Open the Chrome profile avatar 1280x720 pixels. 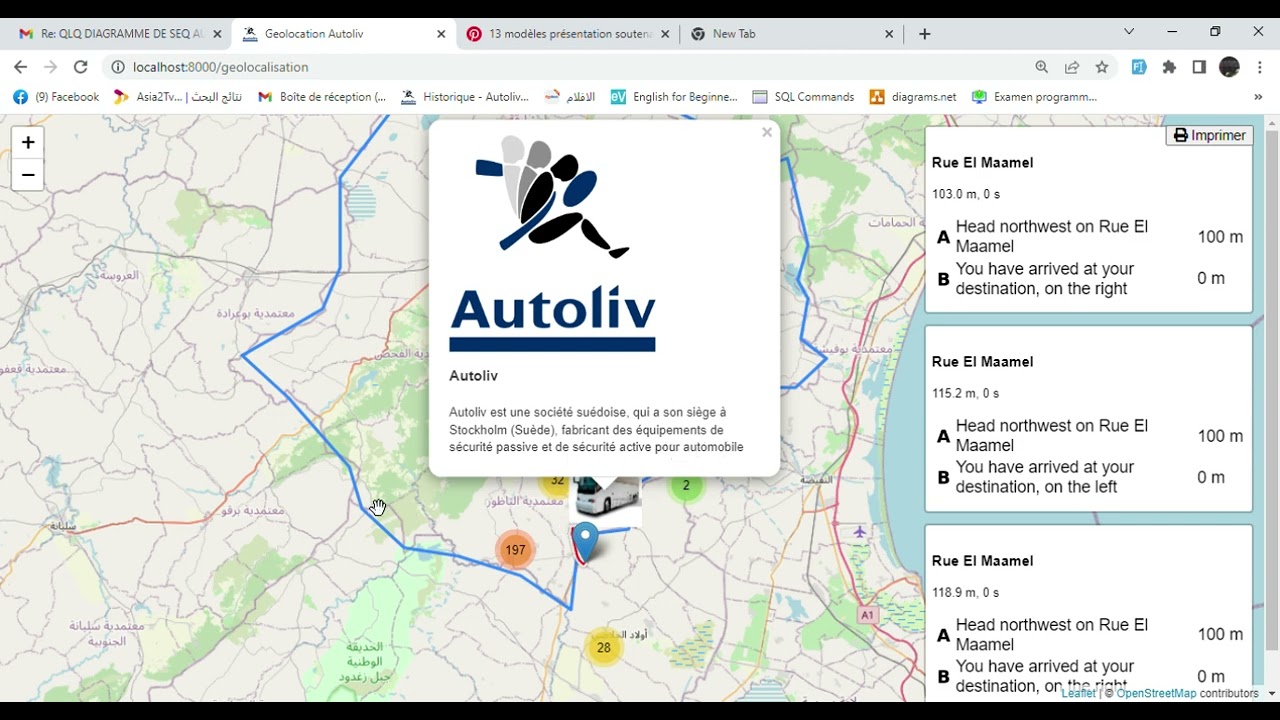(x=1230, y=67)
